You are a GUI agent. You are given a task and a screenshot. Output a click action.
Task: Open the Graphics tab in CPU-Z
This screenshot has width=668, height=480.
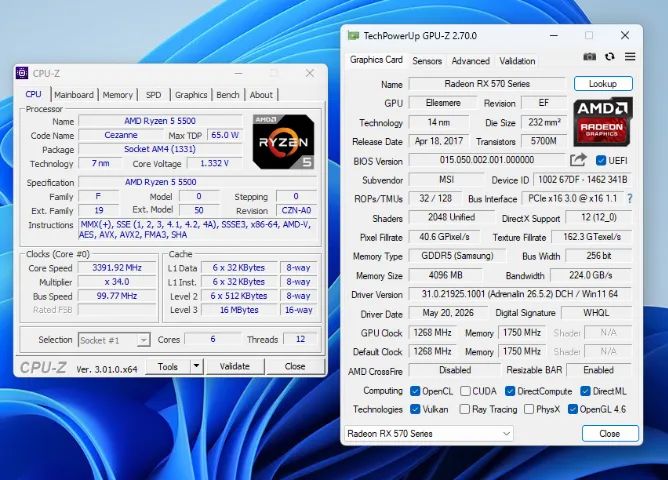pyautogui.click(x=191, y=95)
